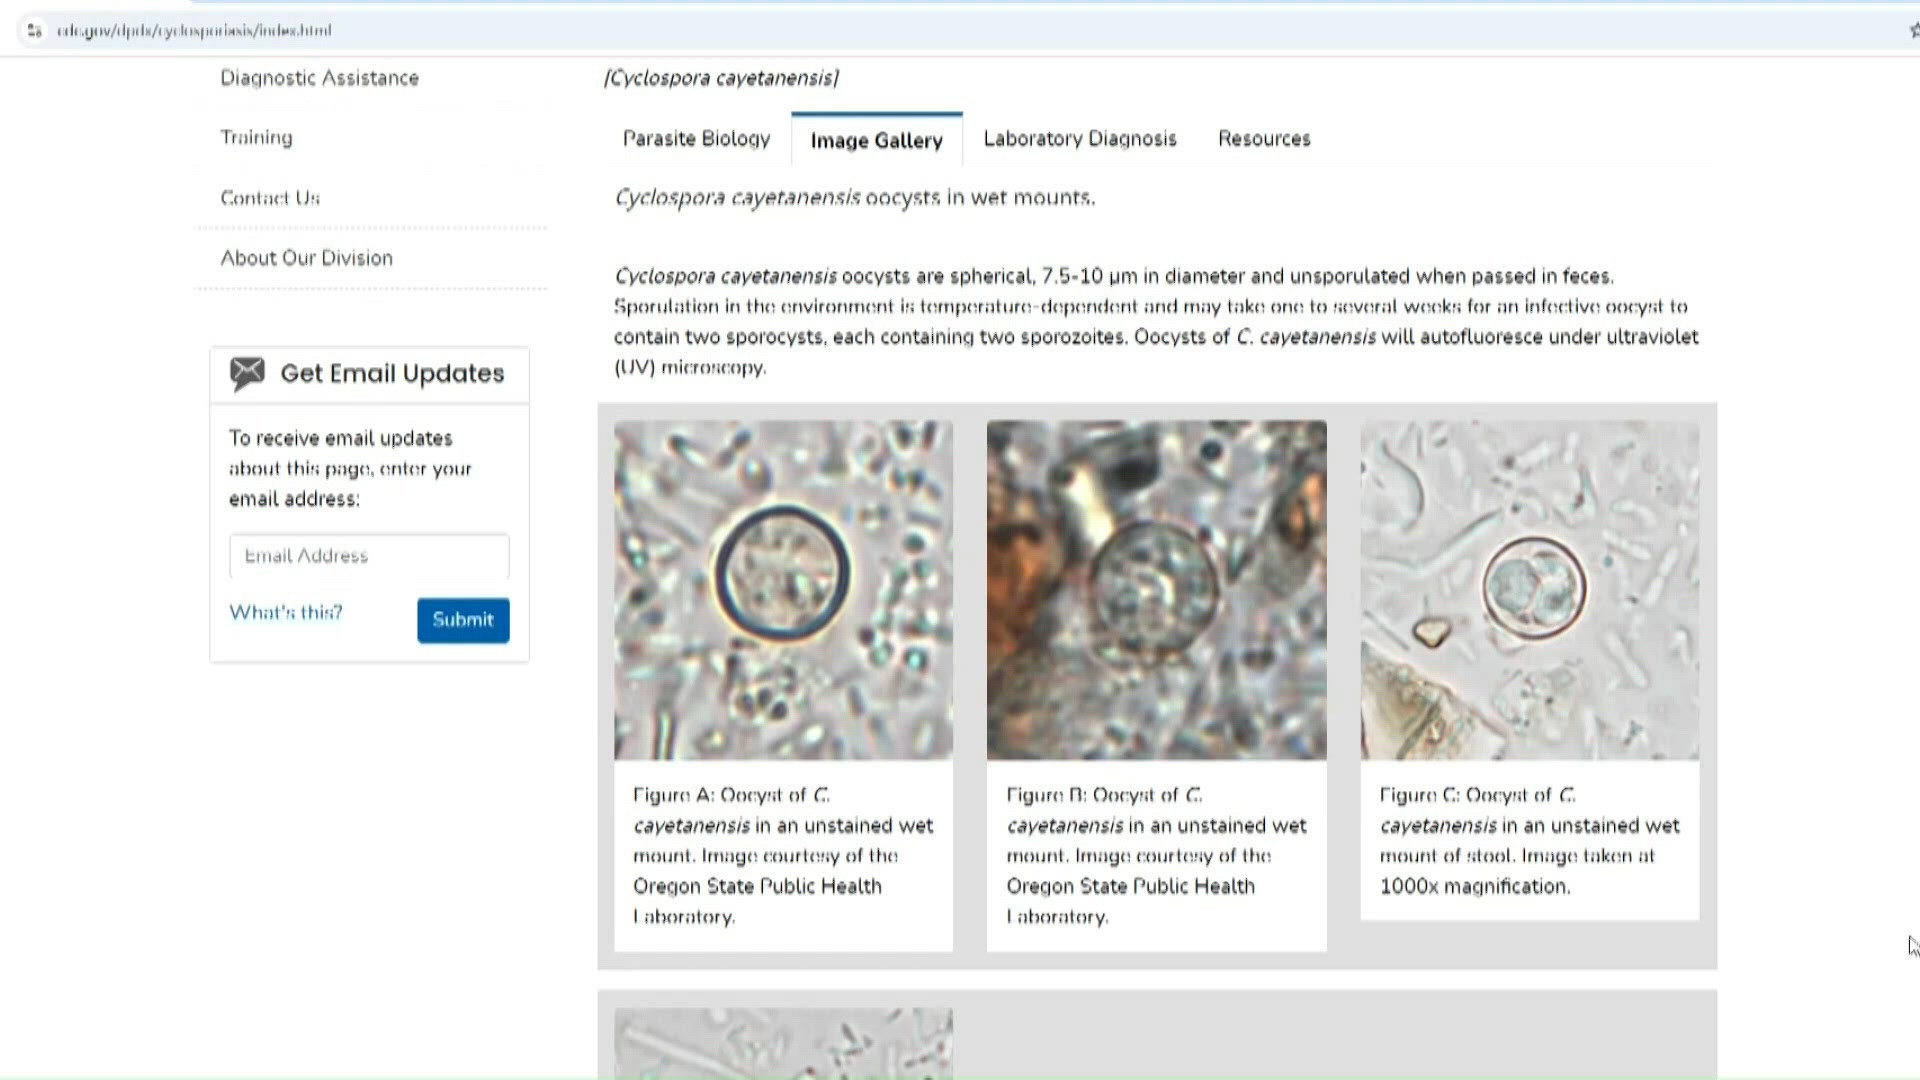The image size is (1920, 1080).
Task: Open Figure B oocyst image thumbnail
Action: (1157, 590)
